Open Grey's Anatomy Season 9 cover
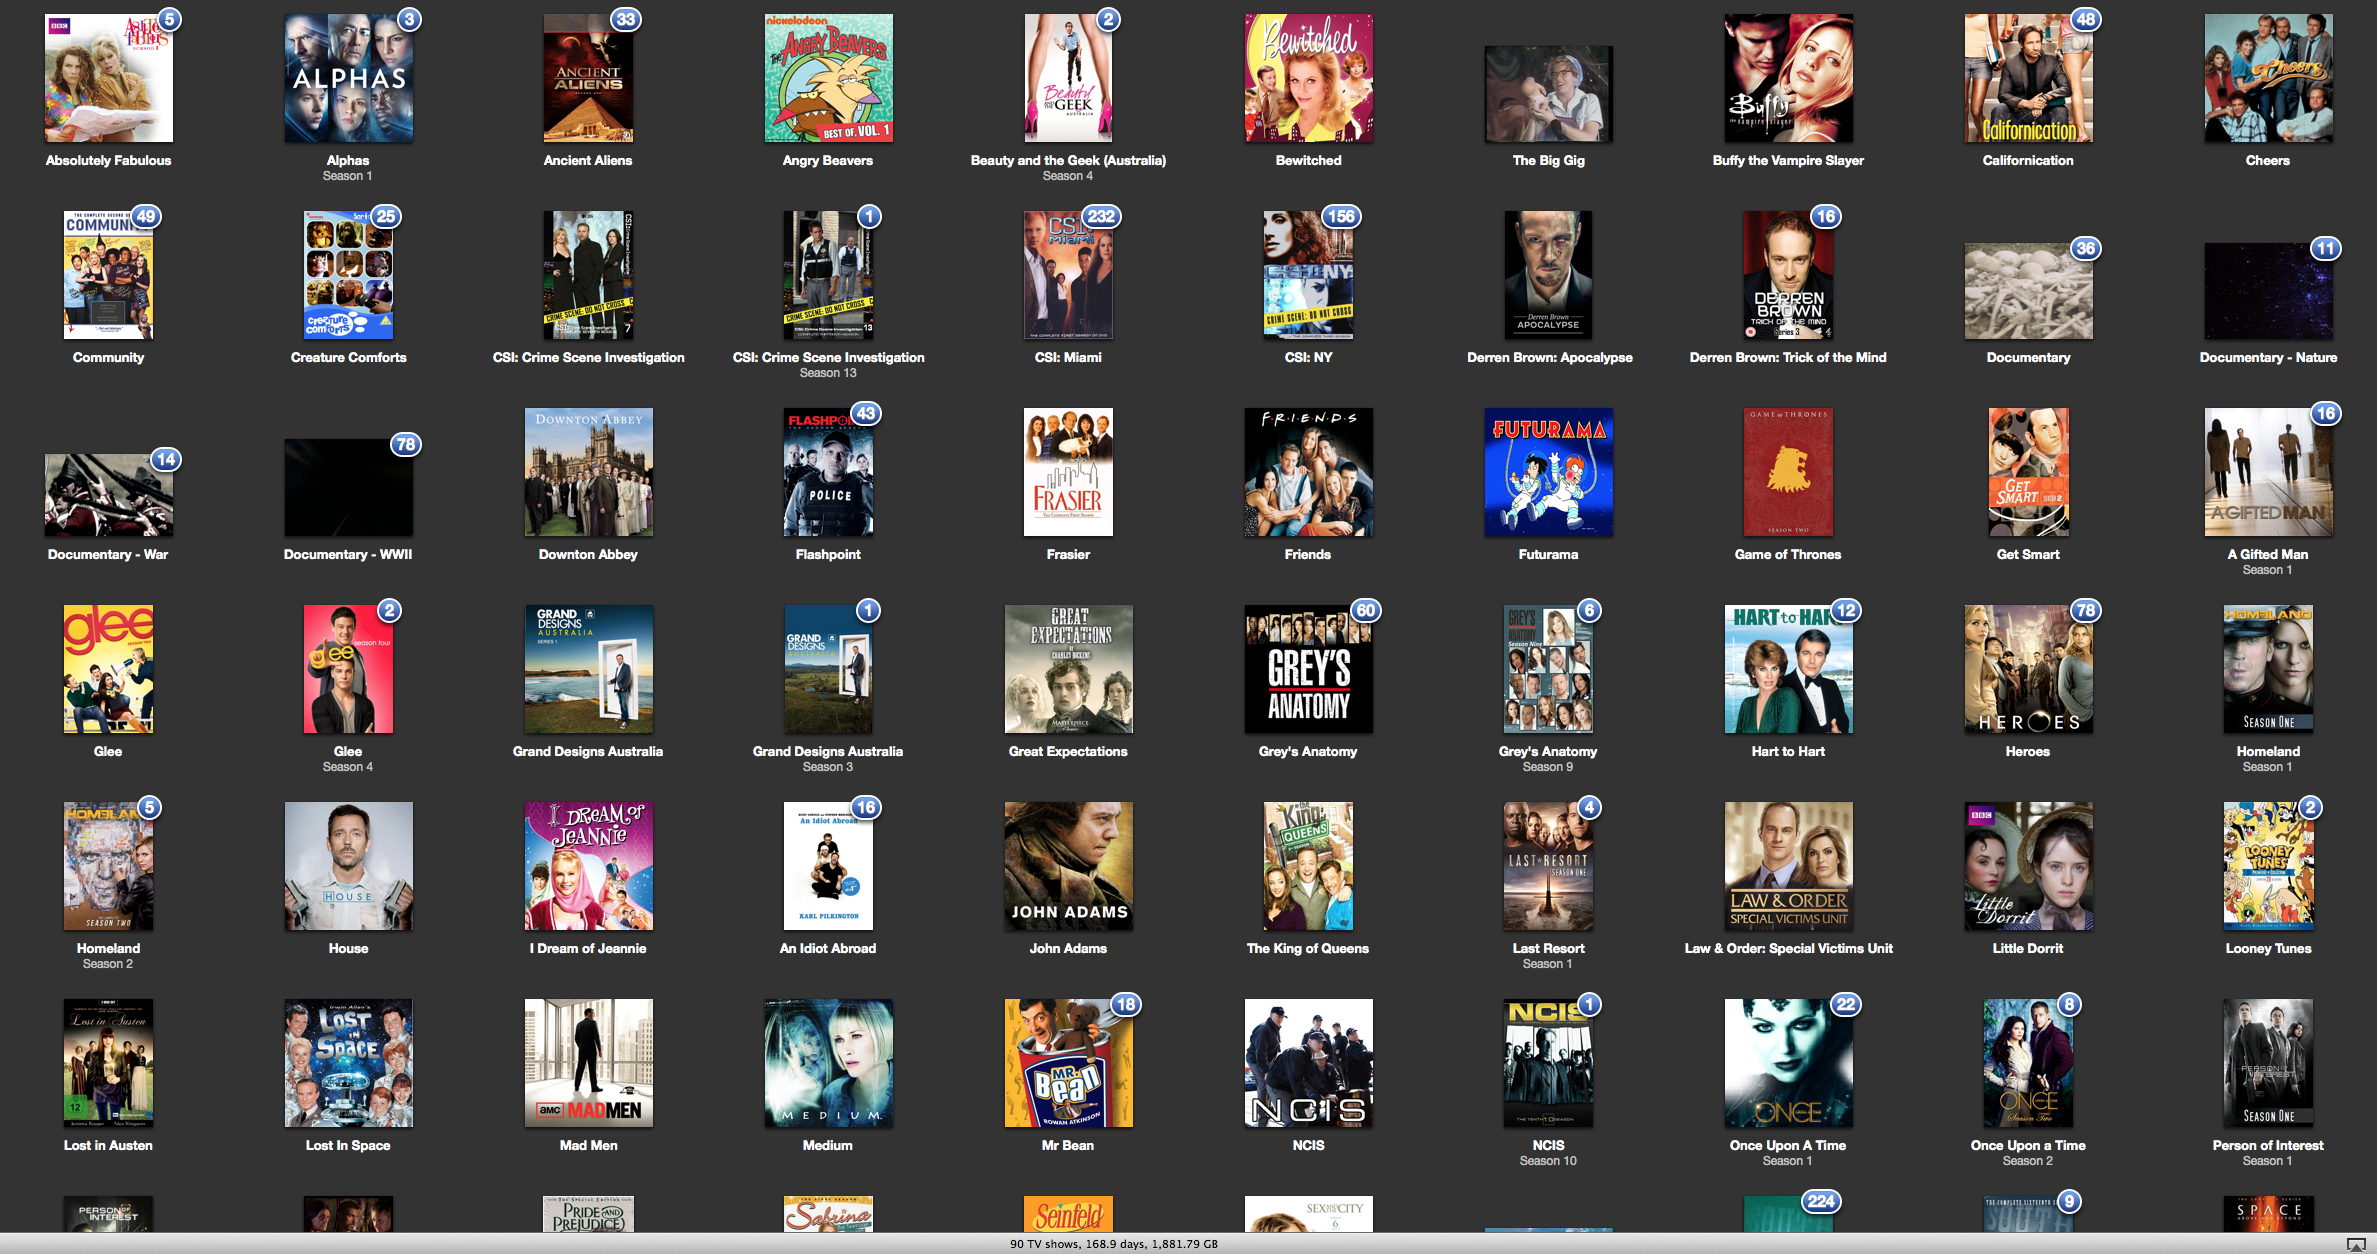The height and width of the screenshot is (1254, 2377). click(x=1548, y=669)
